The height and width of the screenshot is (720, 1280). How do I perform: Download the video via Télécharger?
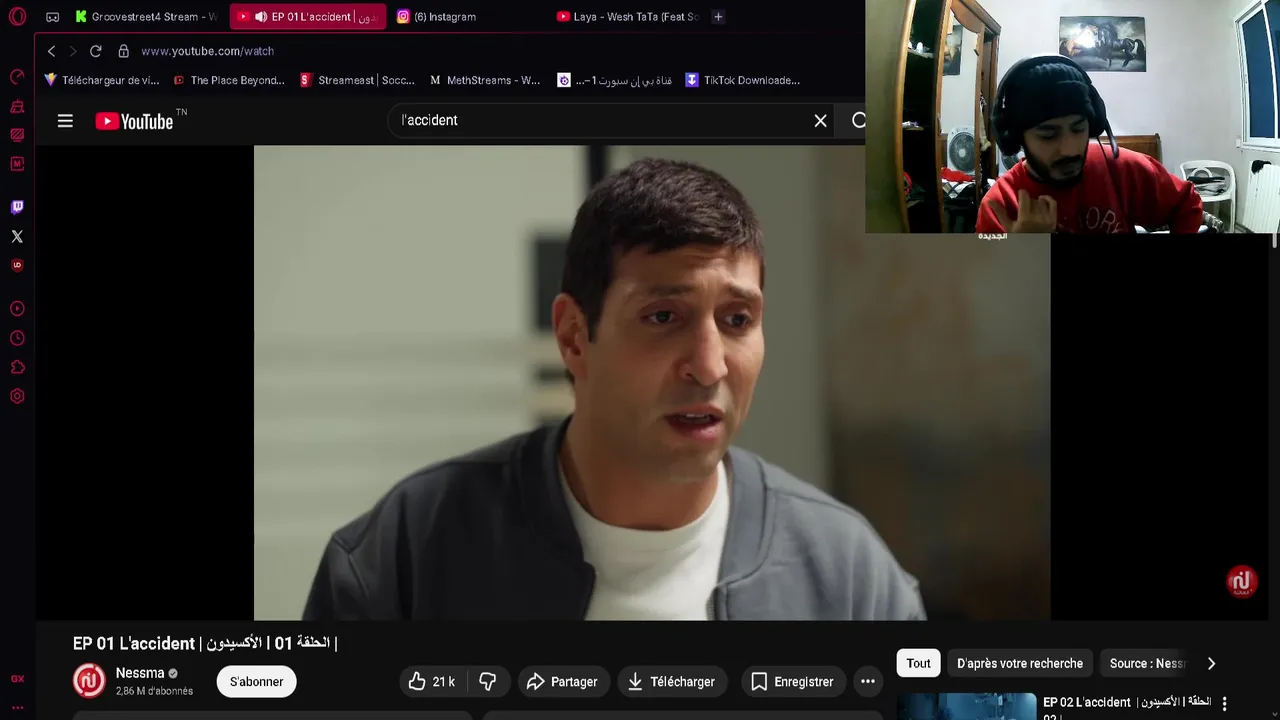[x=671, y=682]
